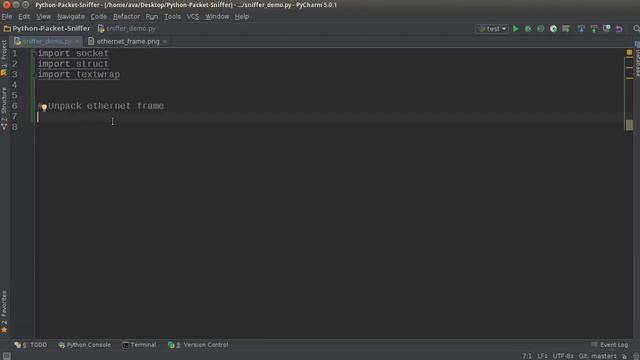Click line number 8 in gutter
The height and width of the screenshot is (360, 640).
tap(15, 127)
